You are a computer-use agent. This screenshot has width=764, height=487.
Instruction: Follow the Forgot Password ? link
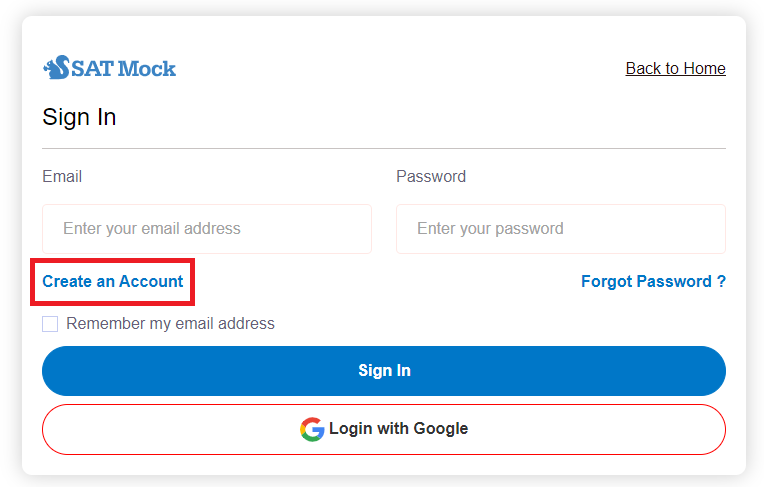pos(653,282)
